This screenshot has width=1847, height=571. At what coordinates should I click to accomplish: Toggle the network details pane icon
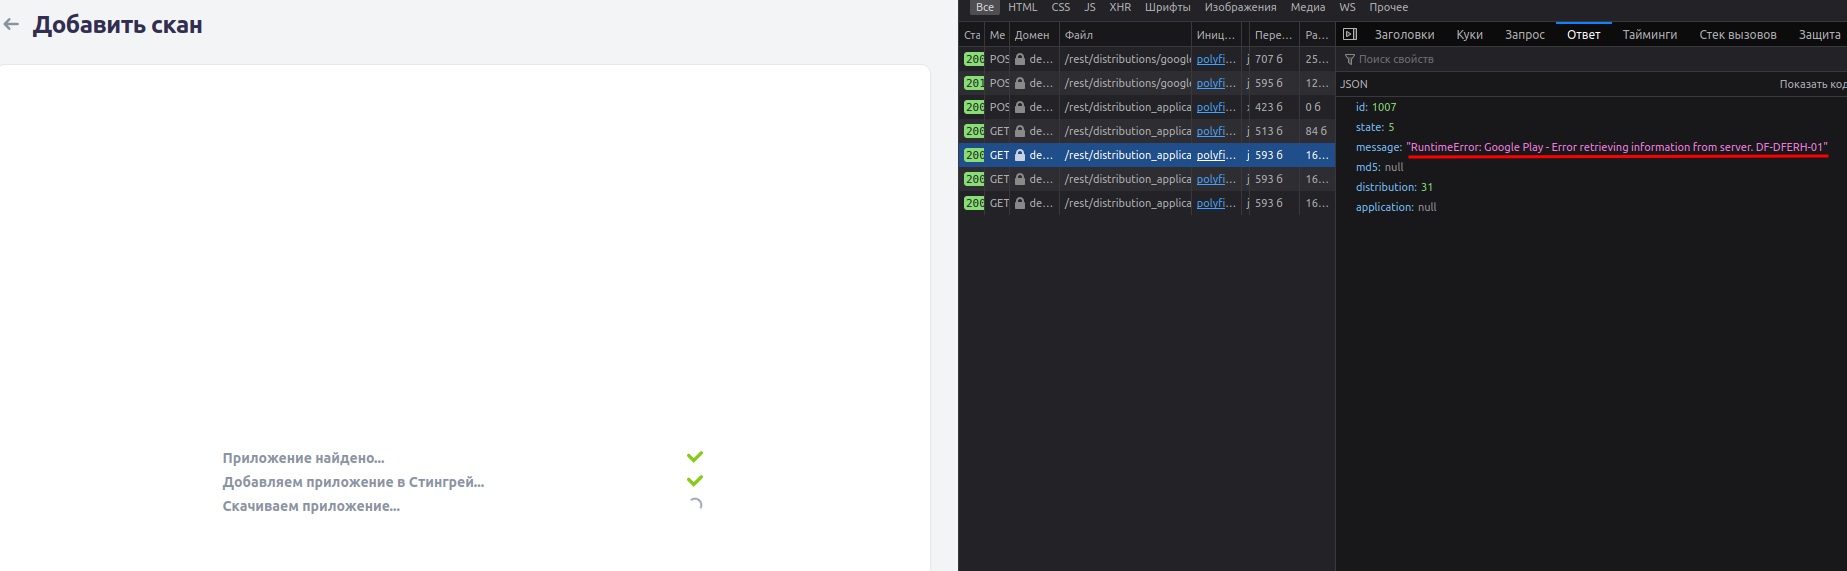coord(1349,34)
